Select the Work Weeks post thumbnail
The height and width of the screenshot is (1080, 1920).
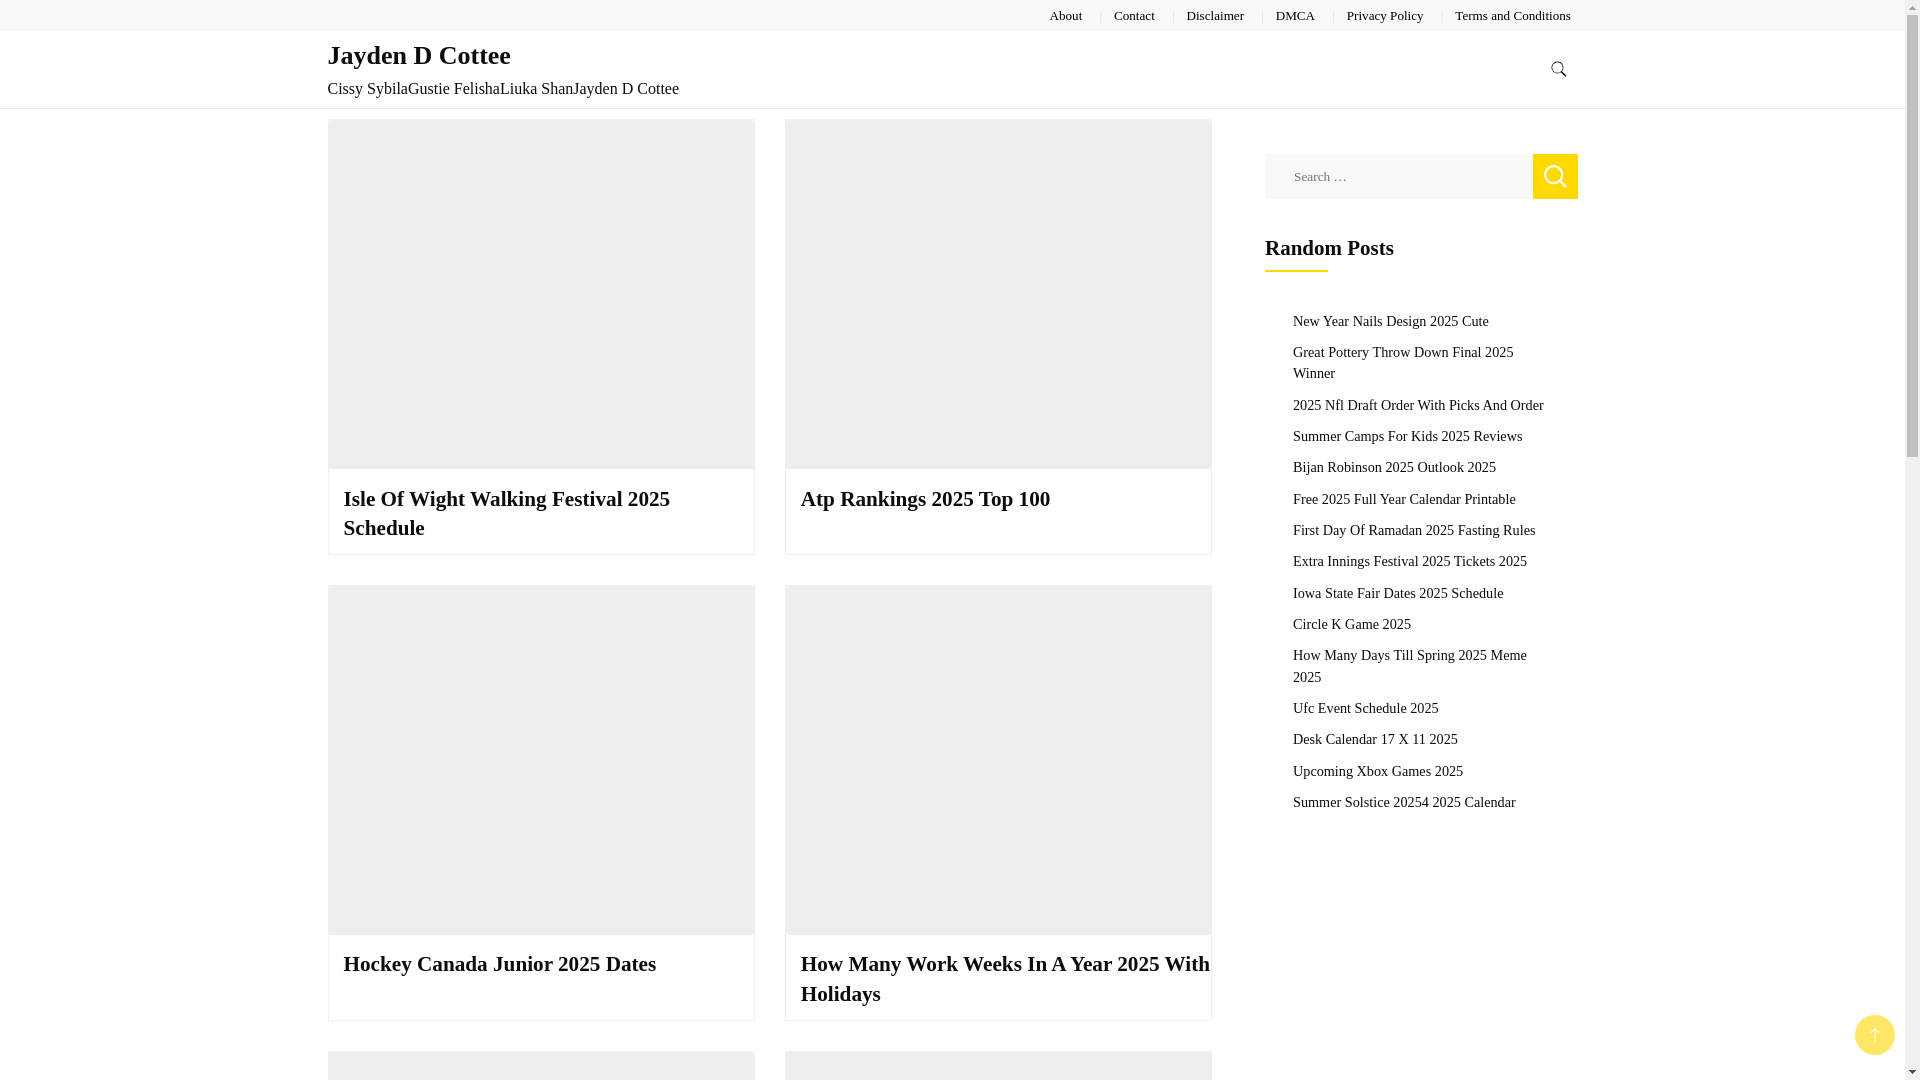click(998, 760)
